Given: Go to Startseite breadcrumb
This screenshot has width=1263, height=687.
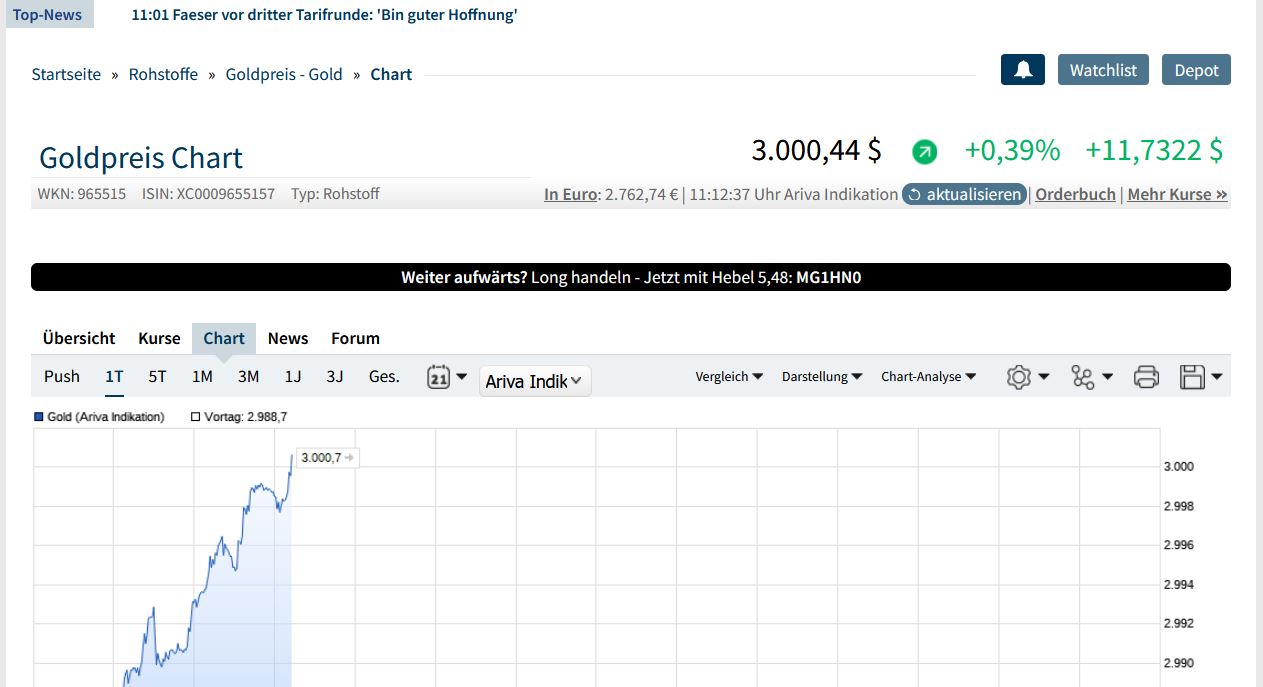Looking at the screenshot, I should [x=66, y=74].
